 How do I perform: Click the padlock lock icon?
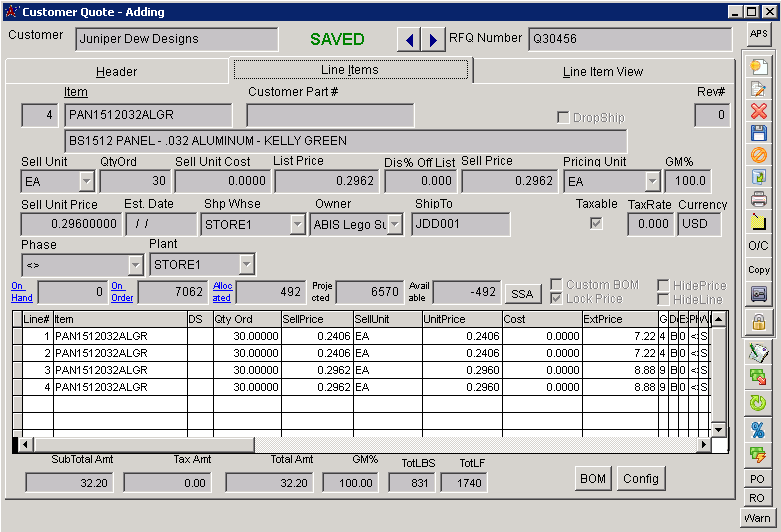click(x=758, y=321)
